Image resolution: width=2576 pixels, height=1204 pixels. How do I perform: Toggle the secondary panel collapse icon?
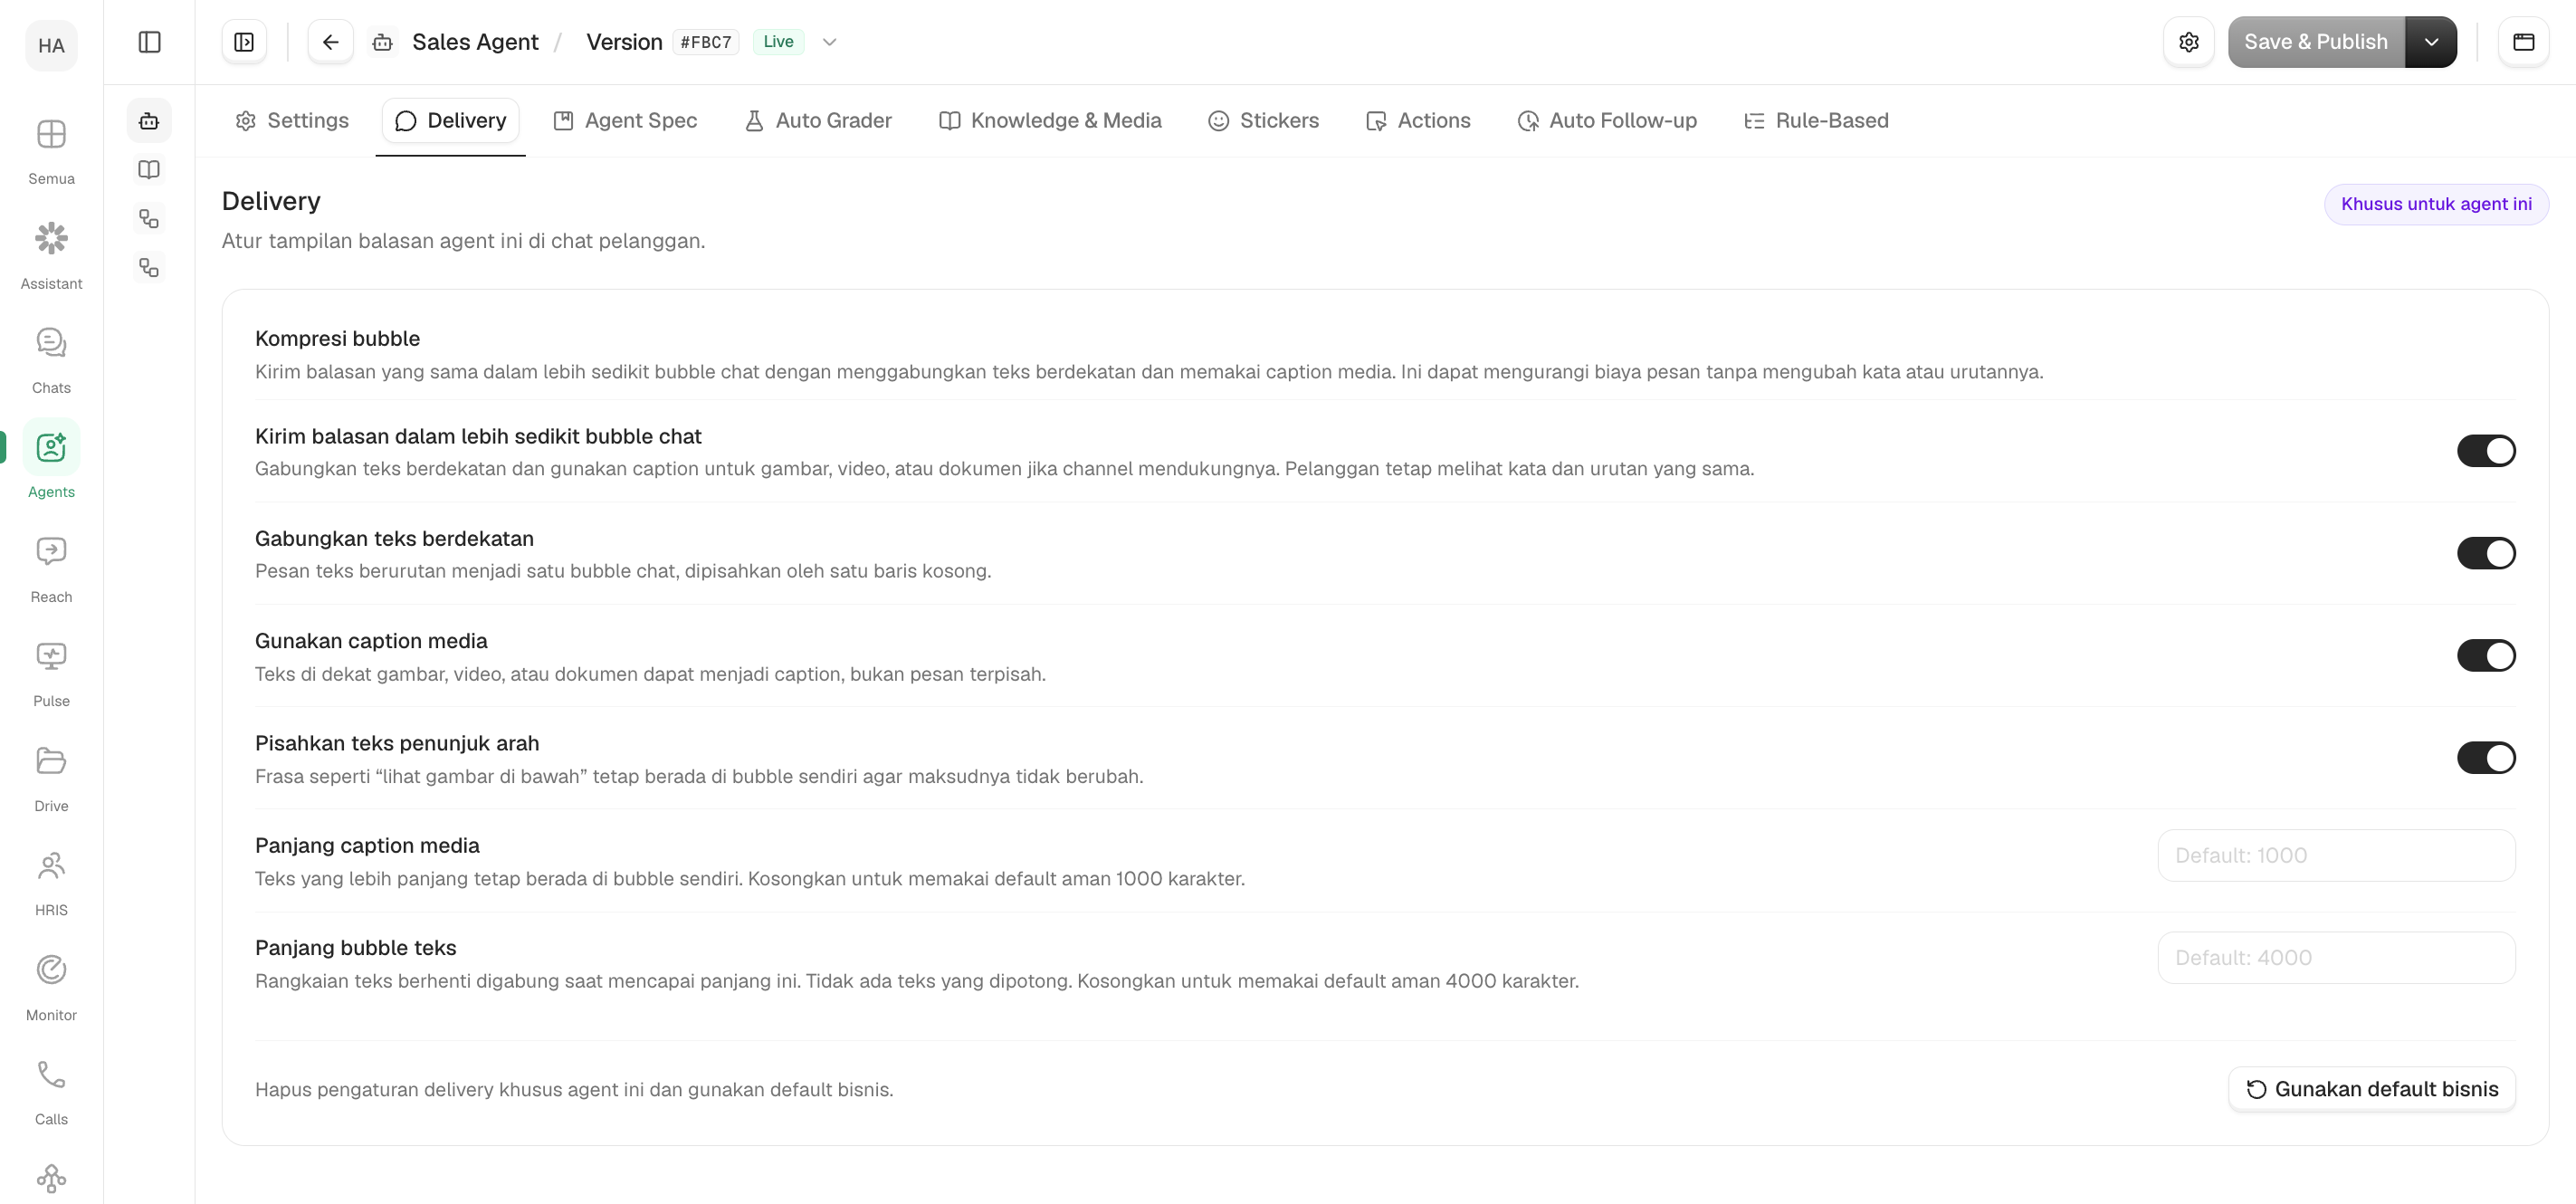(x=244, y=42)
